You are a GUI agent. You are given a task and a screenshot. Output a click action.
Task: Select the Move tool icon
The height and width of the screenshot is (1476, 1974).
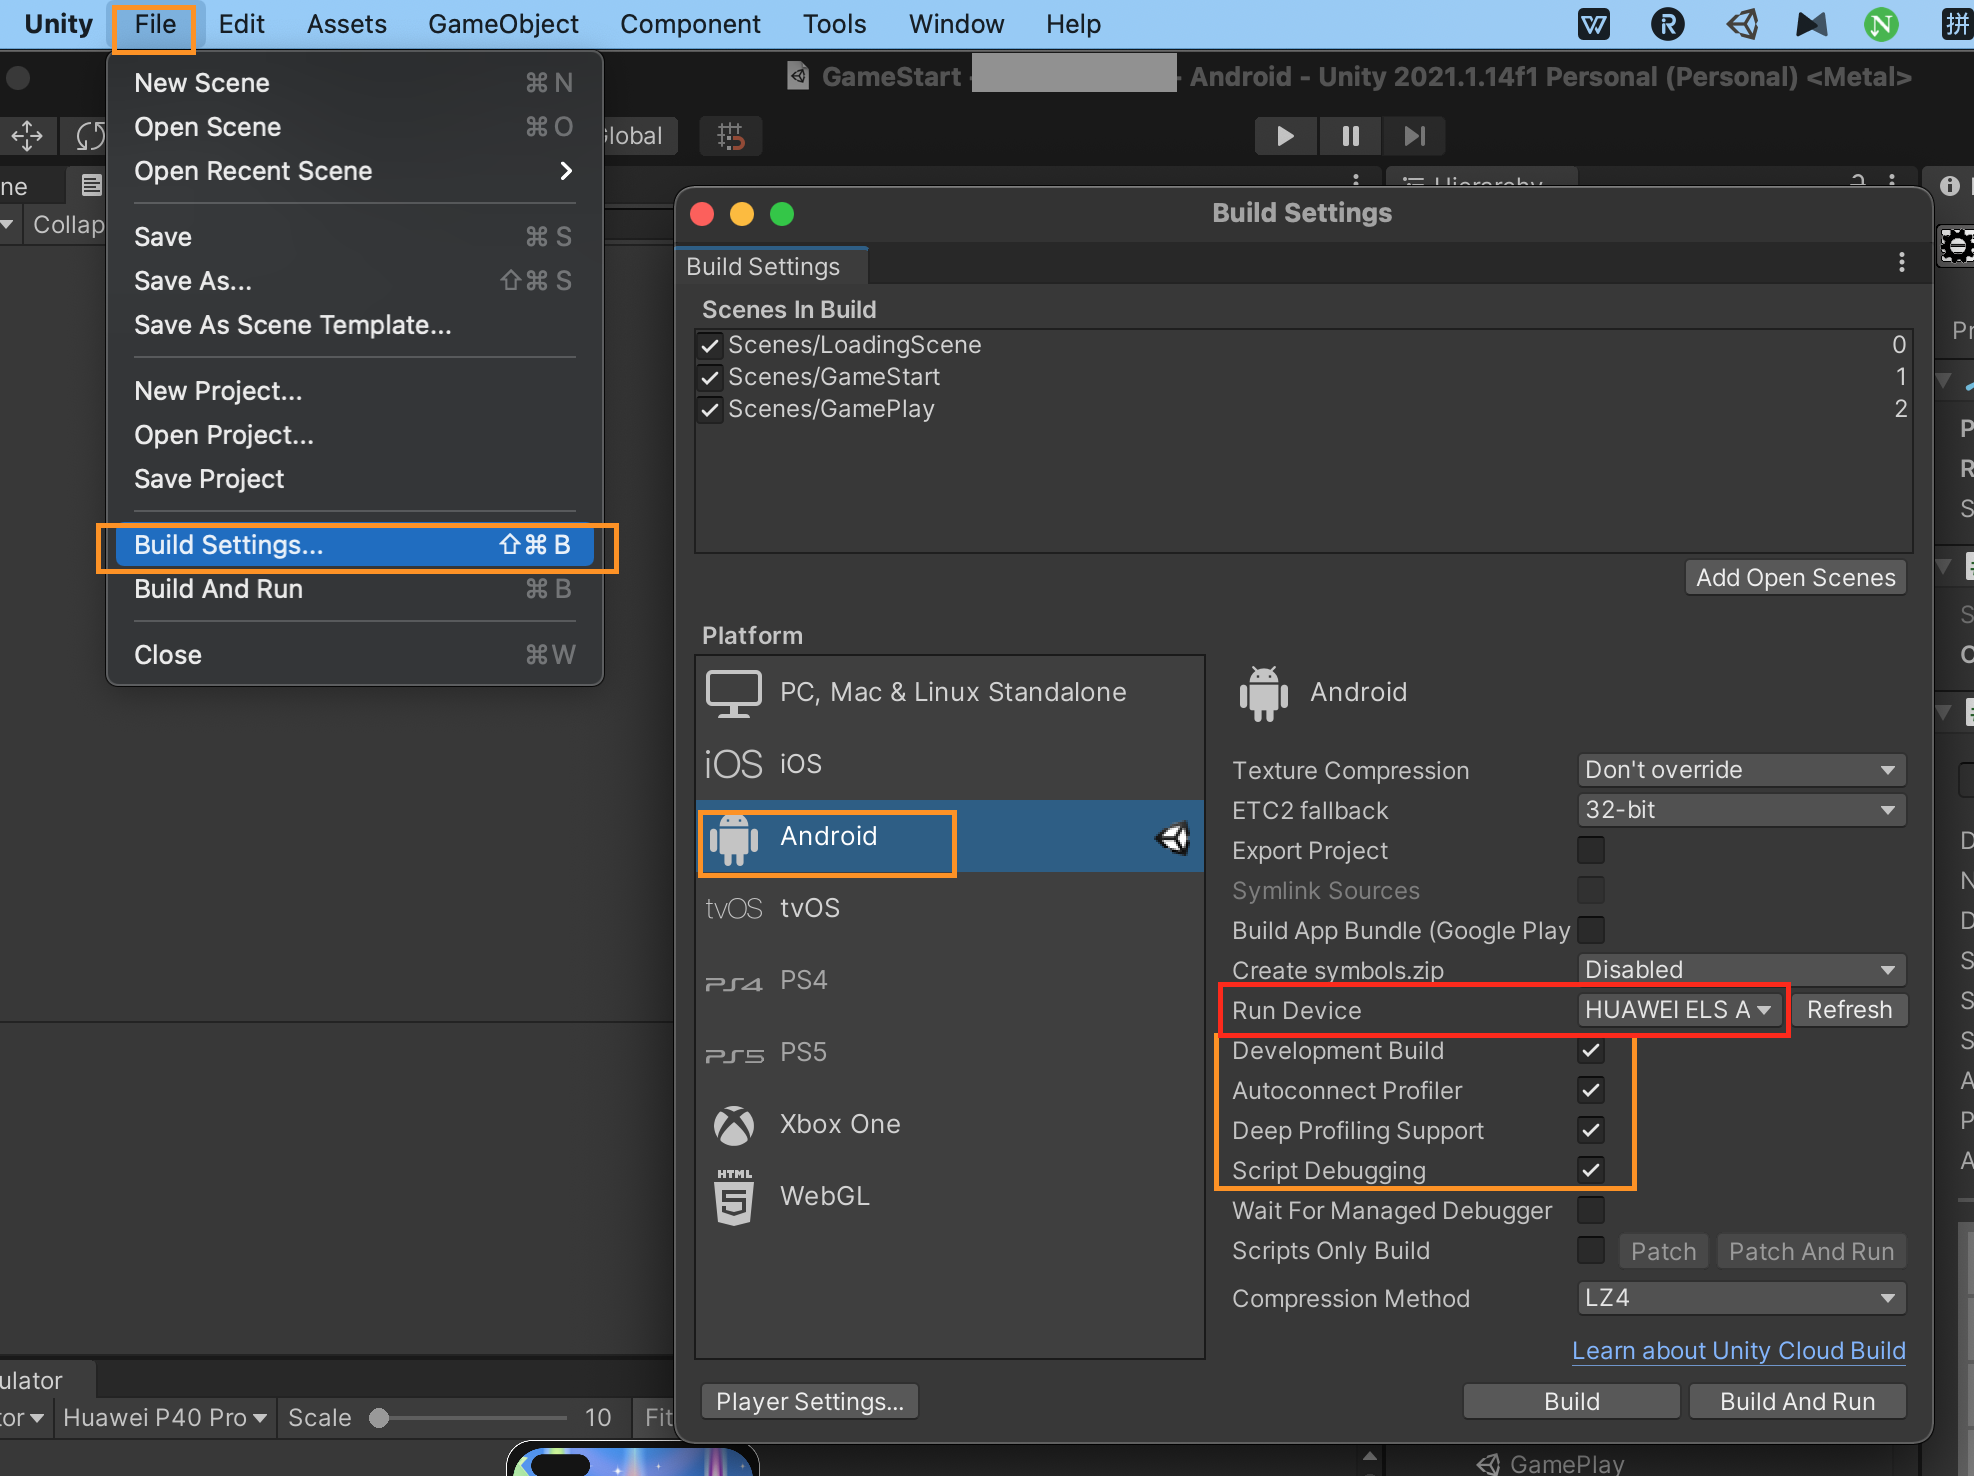tap(27, 136)
